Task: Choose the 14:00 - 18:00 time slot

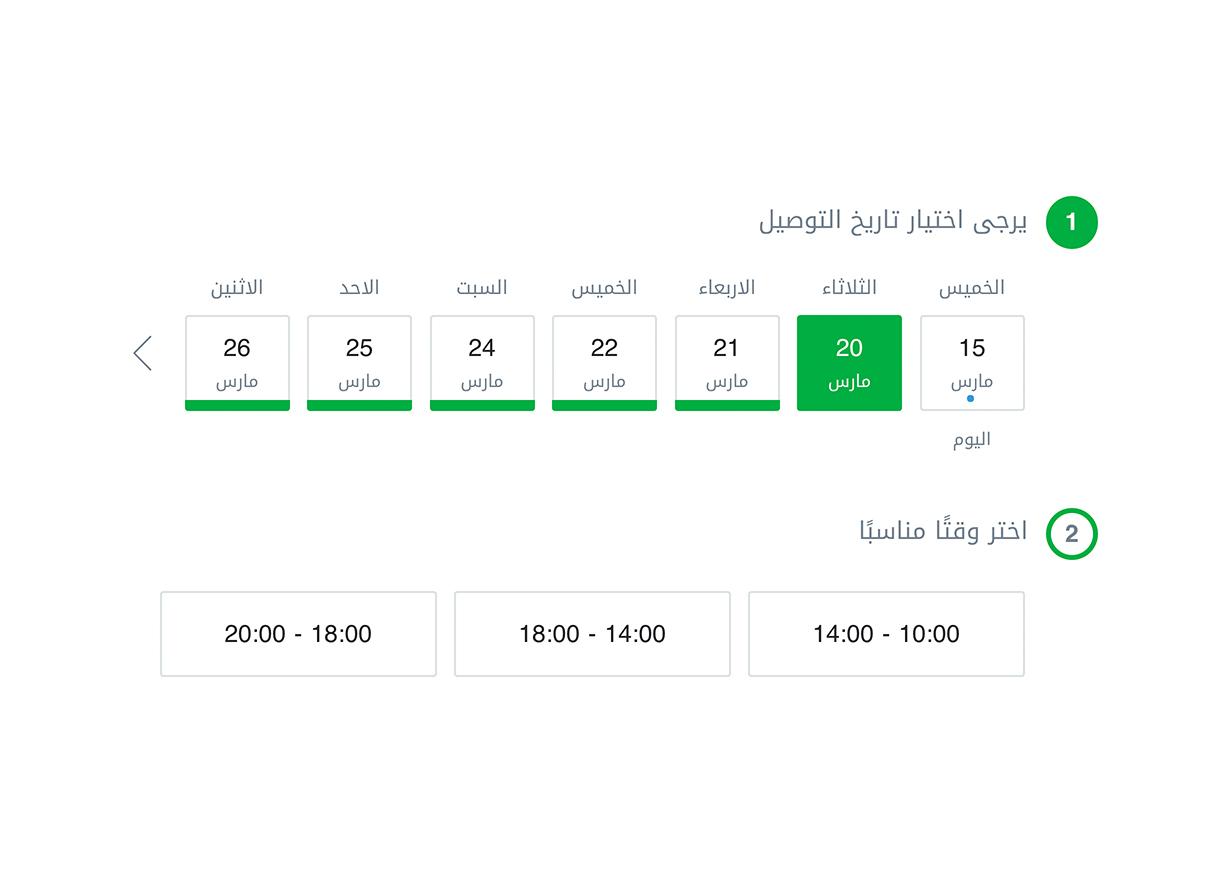Action: coord(592,634)
